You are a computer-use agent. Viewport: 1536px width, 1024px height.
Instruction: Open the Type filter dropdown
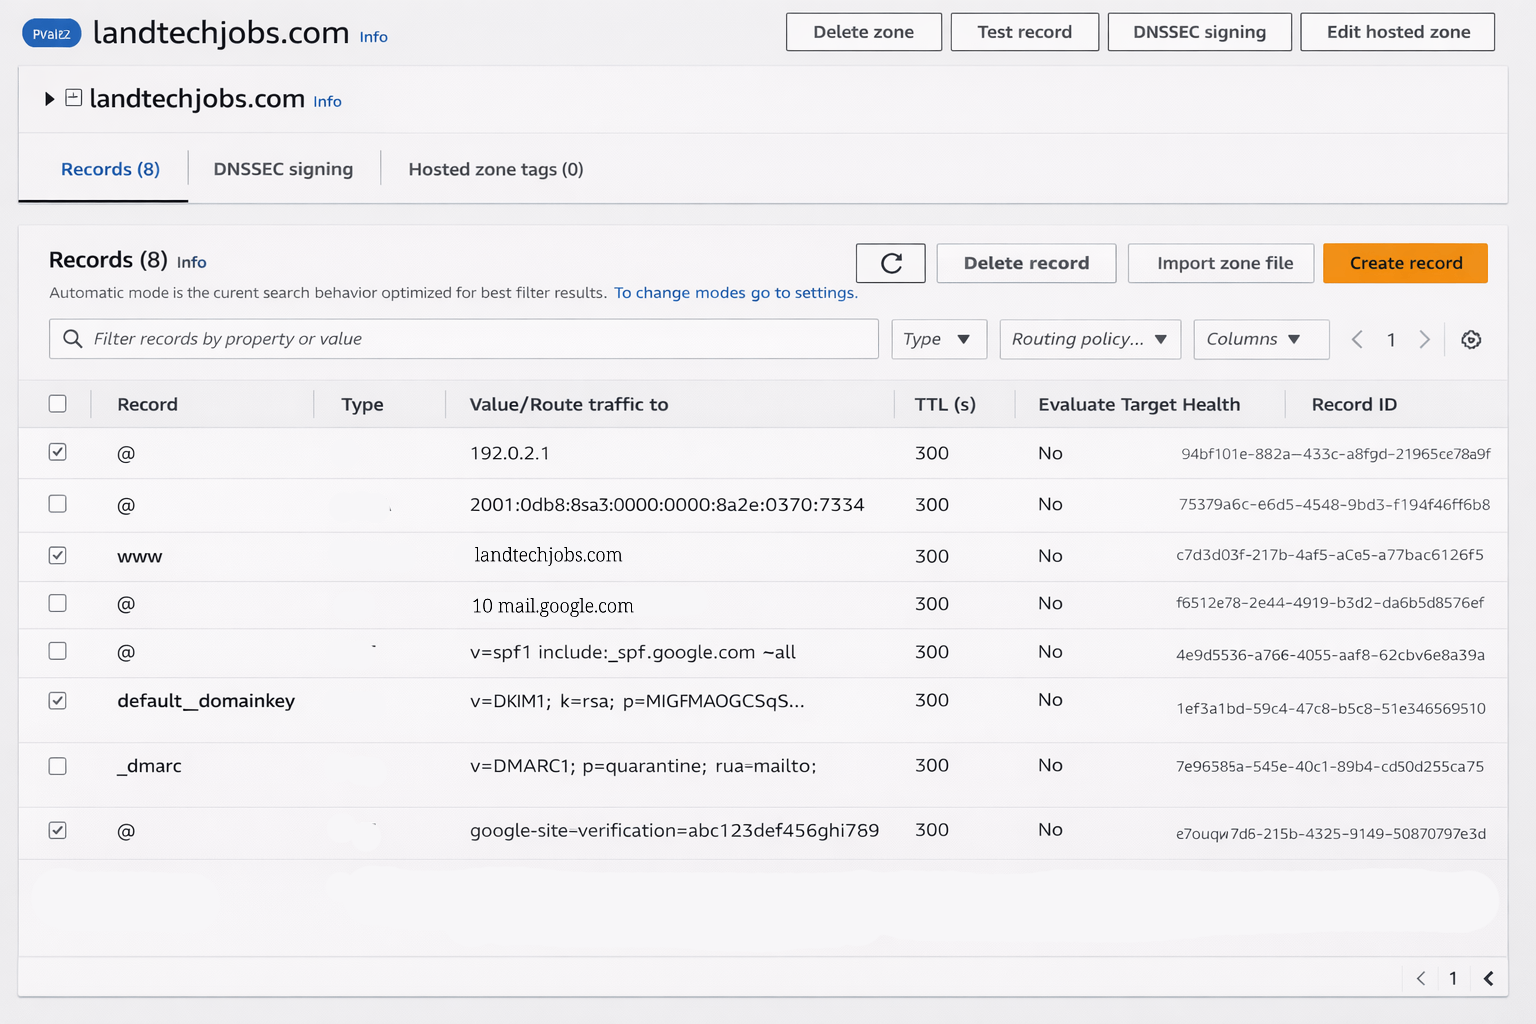[938, 340]
